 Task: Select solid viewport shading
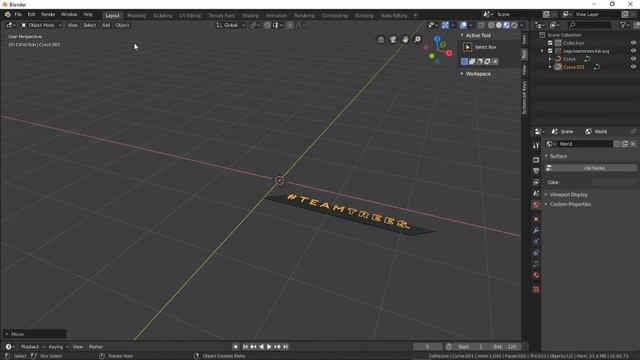pyautogui.click(x=499, y=25)
